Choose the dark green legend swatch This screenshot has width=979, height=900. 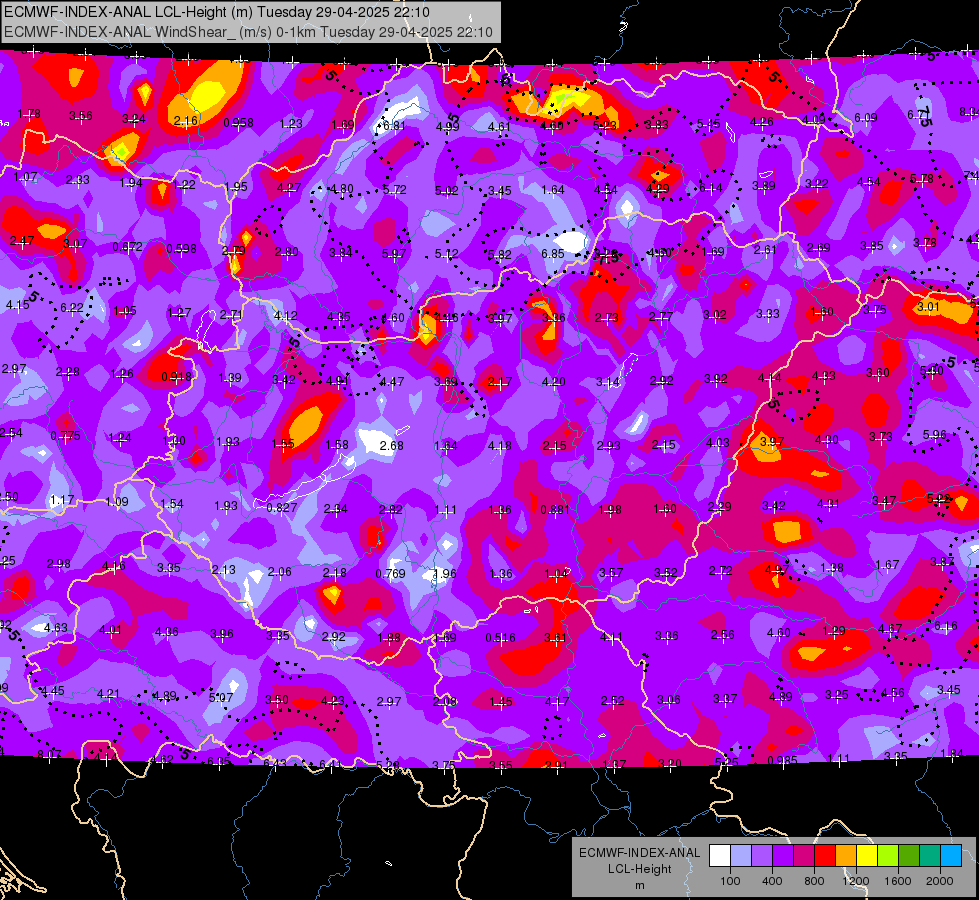909,855
